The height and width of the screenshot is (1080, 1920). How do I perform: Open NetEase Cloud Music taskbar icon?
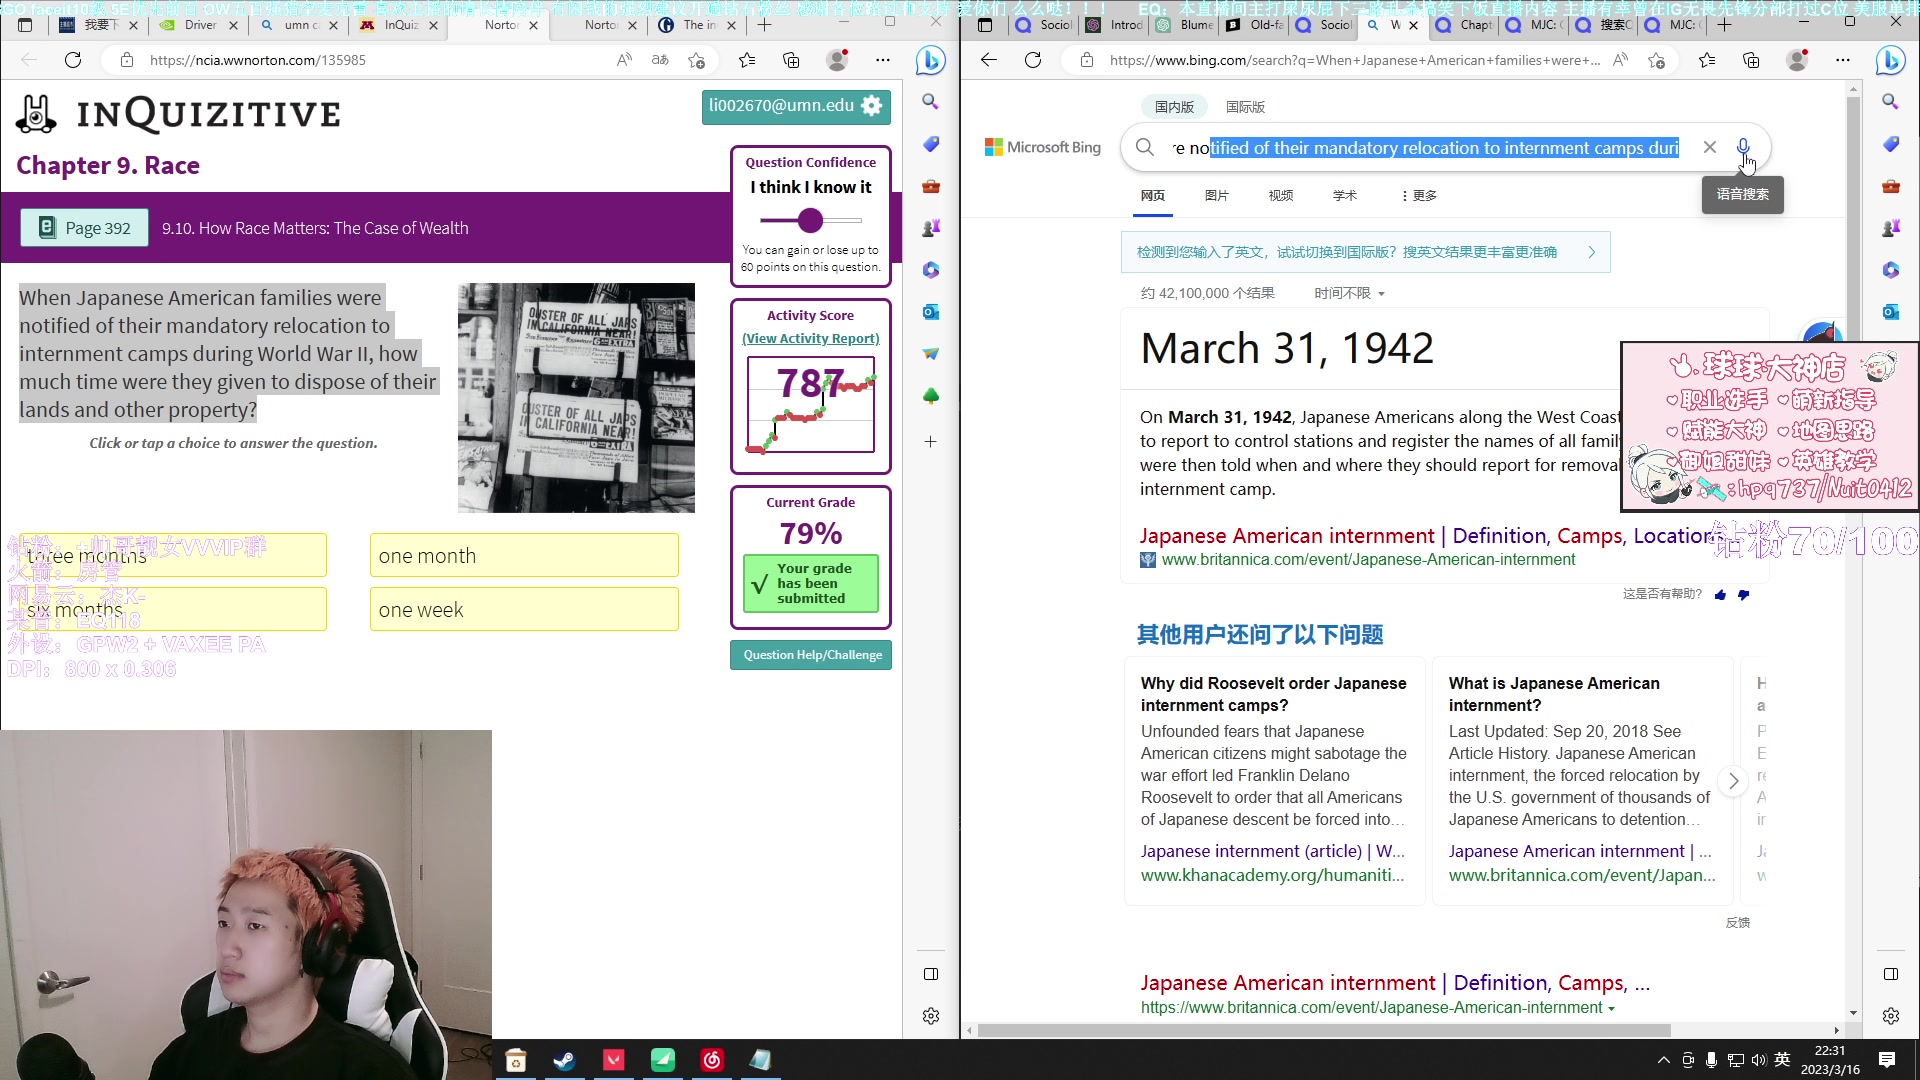click(712, 1060)
